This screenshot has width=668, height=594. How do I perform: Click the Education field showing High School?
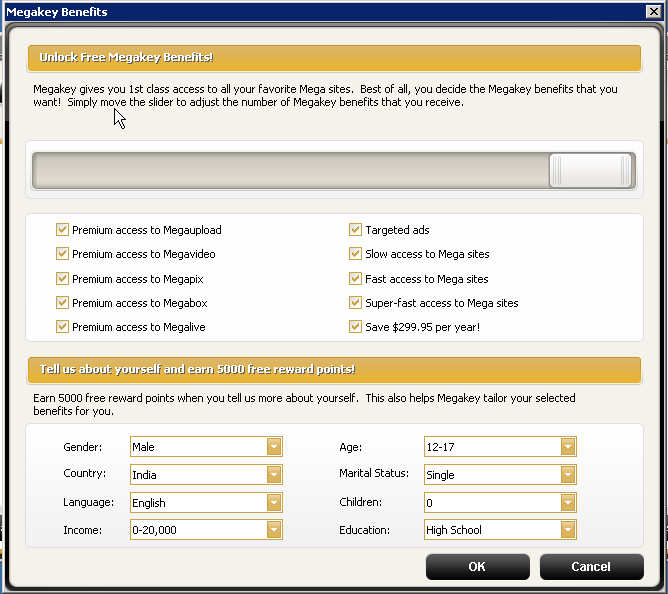click(x=500, y=530)
